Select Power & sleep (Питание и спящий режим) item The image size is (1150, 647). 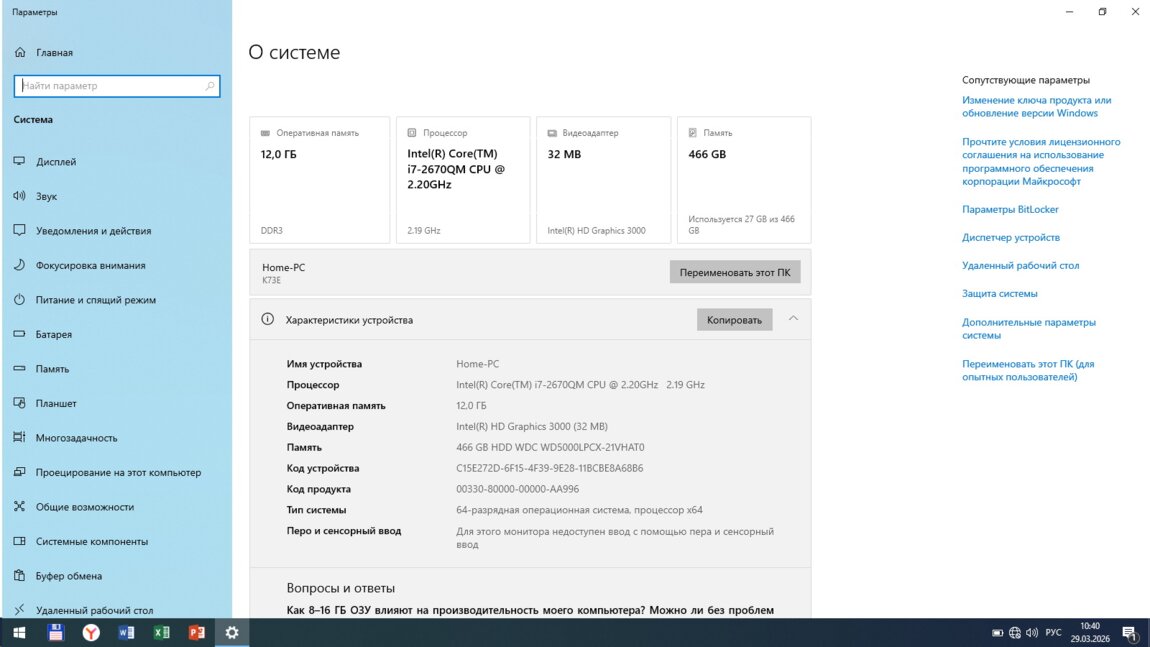pyautogui.click(x=95, y=300)
